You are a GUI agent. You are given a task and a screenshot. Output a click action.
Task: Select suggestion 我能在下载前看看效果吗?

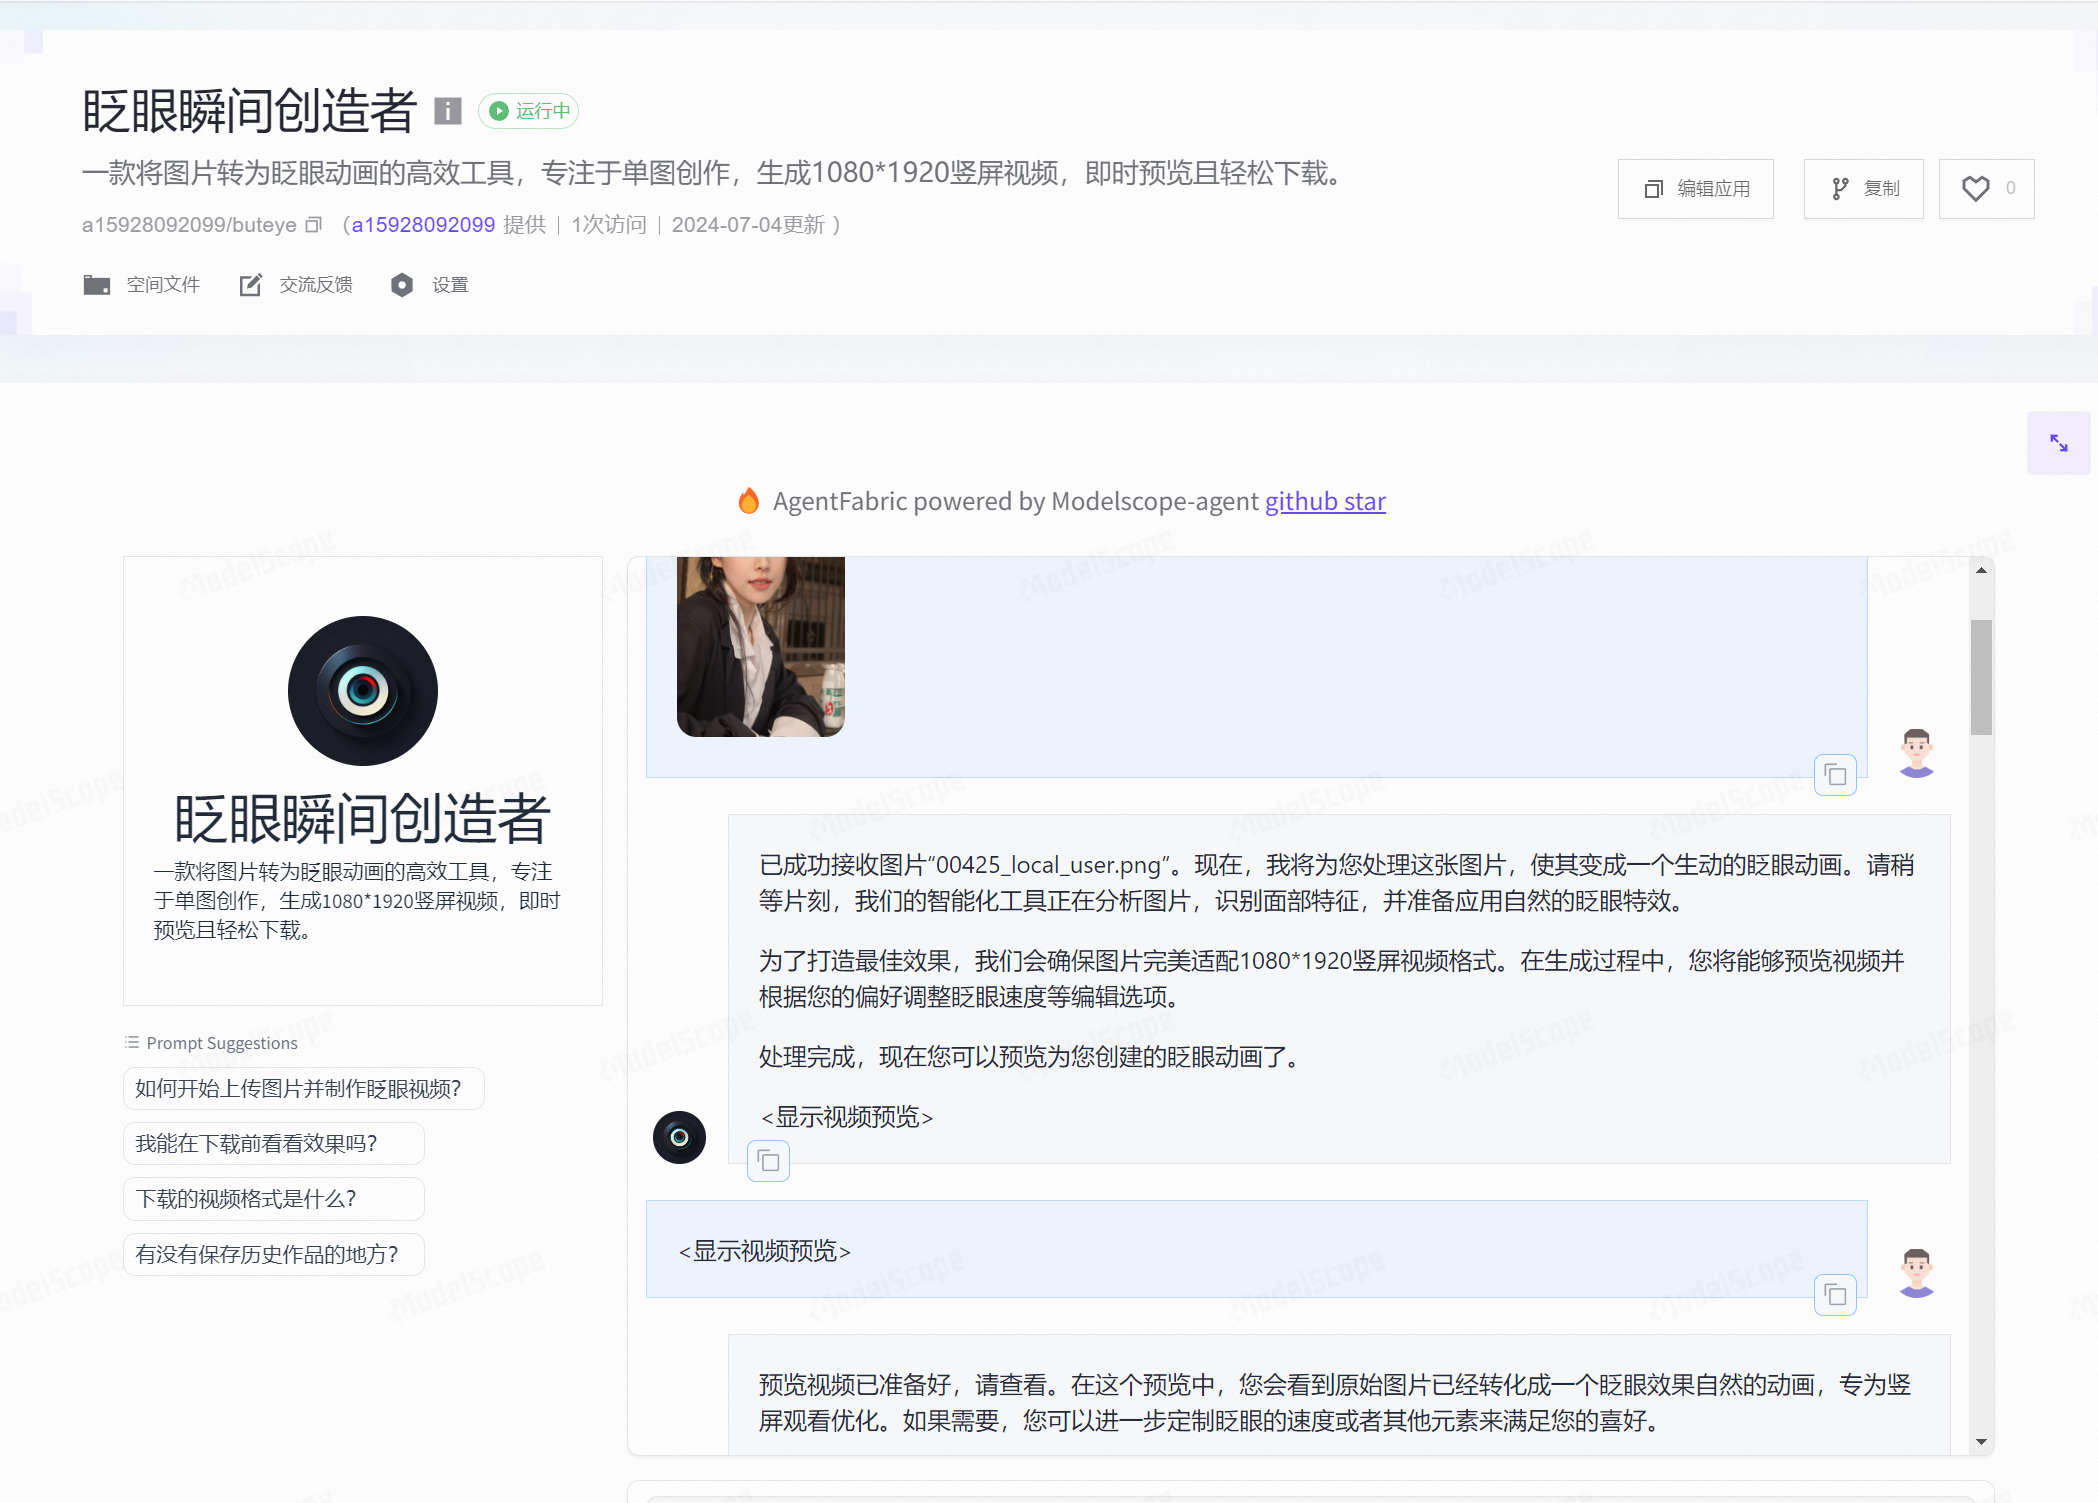point(273,1143)
